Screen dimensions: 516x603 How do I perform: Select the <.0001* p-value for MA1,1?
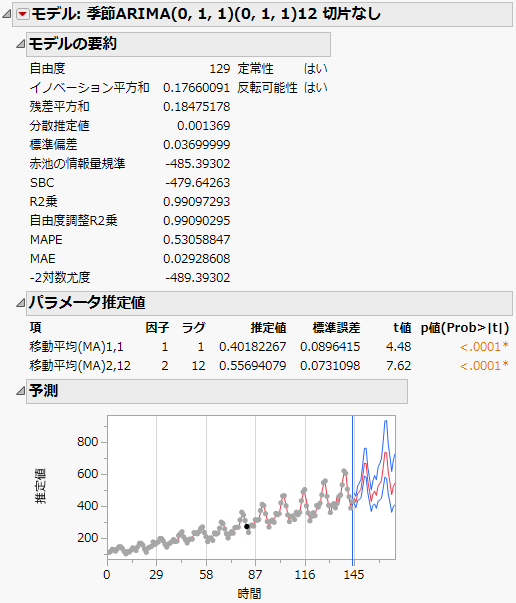pos(484,346)
